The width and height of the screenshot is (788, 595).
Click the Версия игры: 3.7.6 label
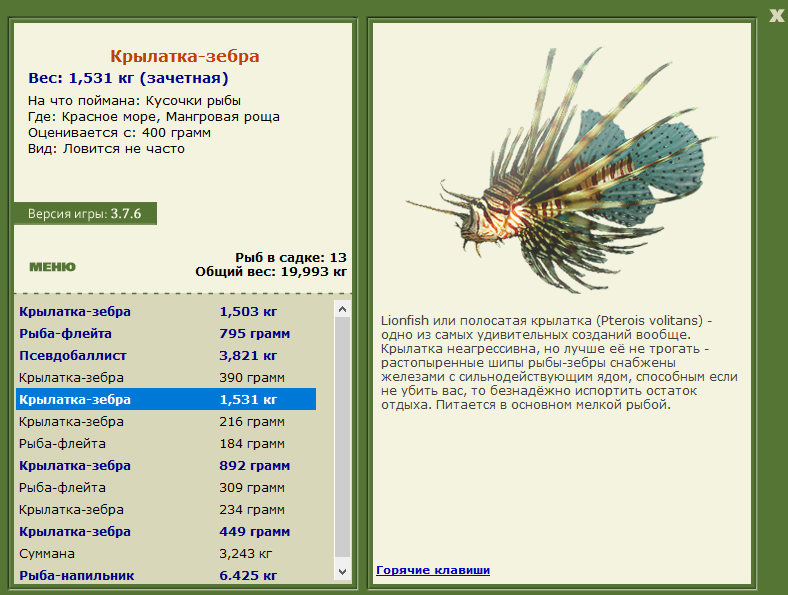[x=85, y=214]
